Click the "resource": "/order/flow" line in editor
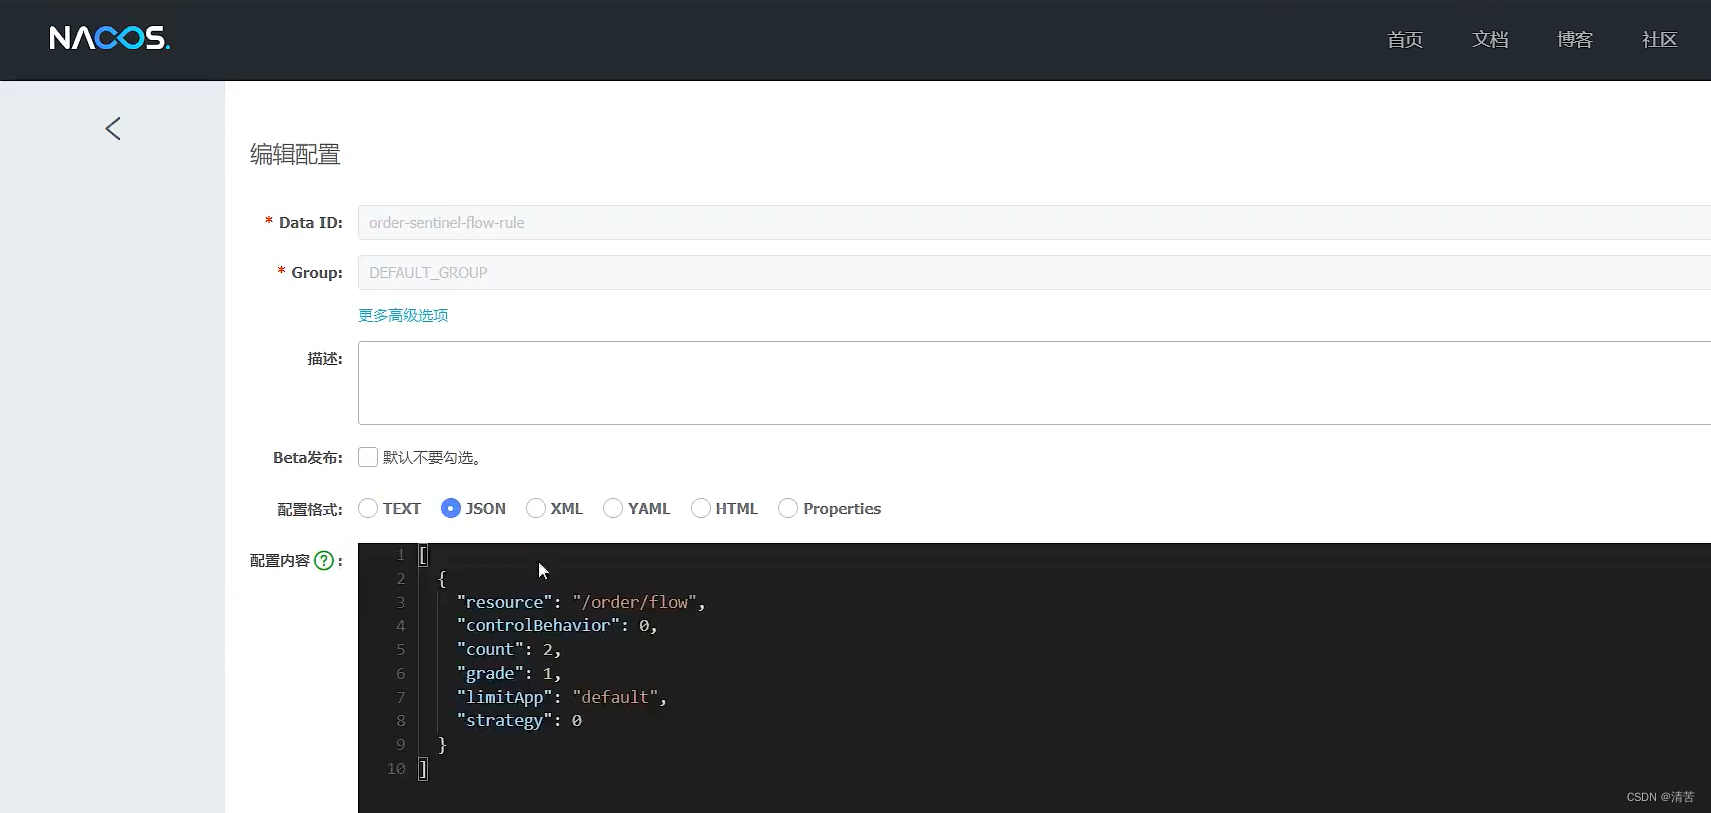1711x813 pixels. pos(581,602)
